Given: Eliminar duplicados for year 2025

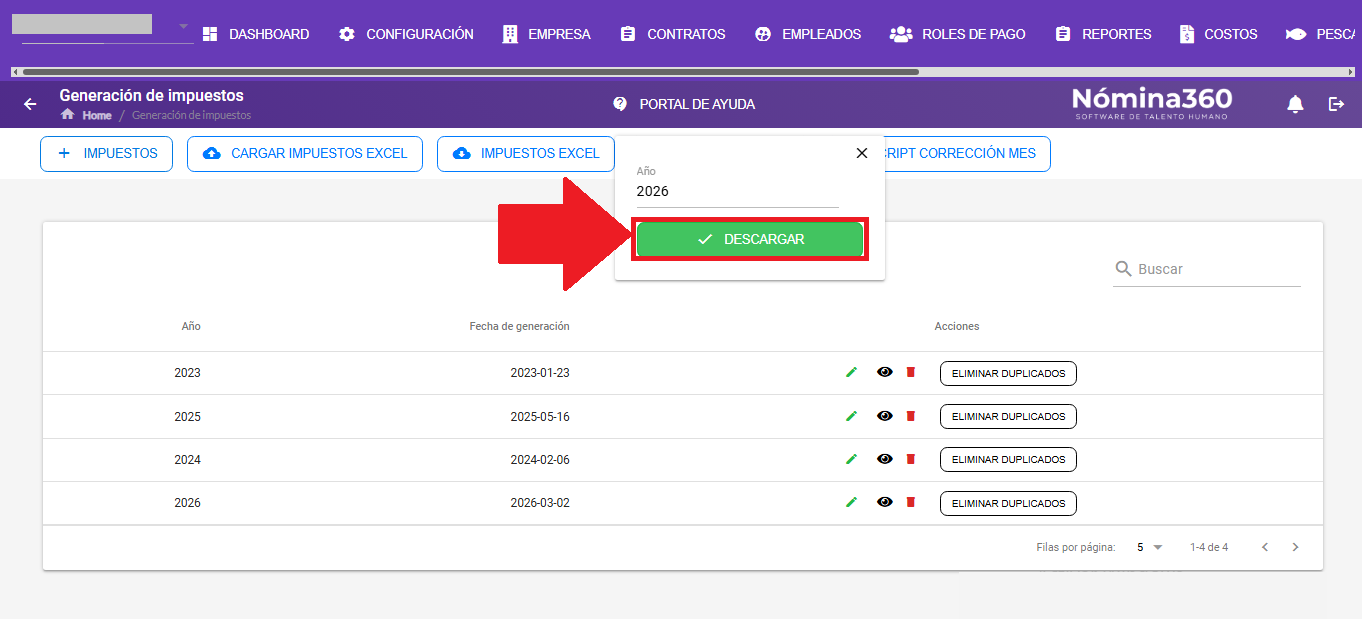Looking at the screenshot, I should point(1008,416).
